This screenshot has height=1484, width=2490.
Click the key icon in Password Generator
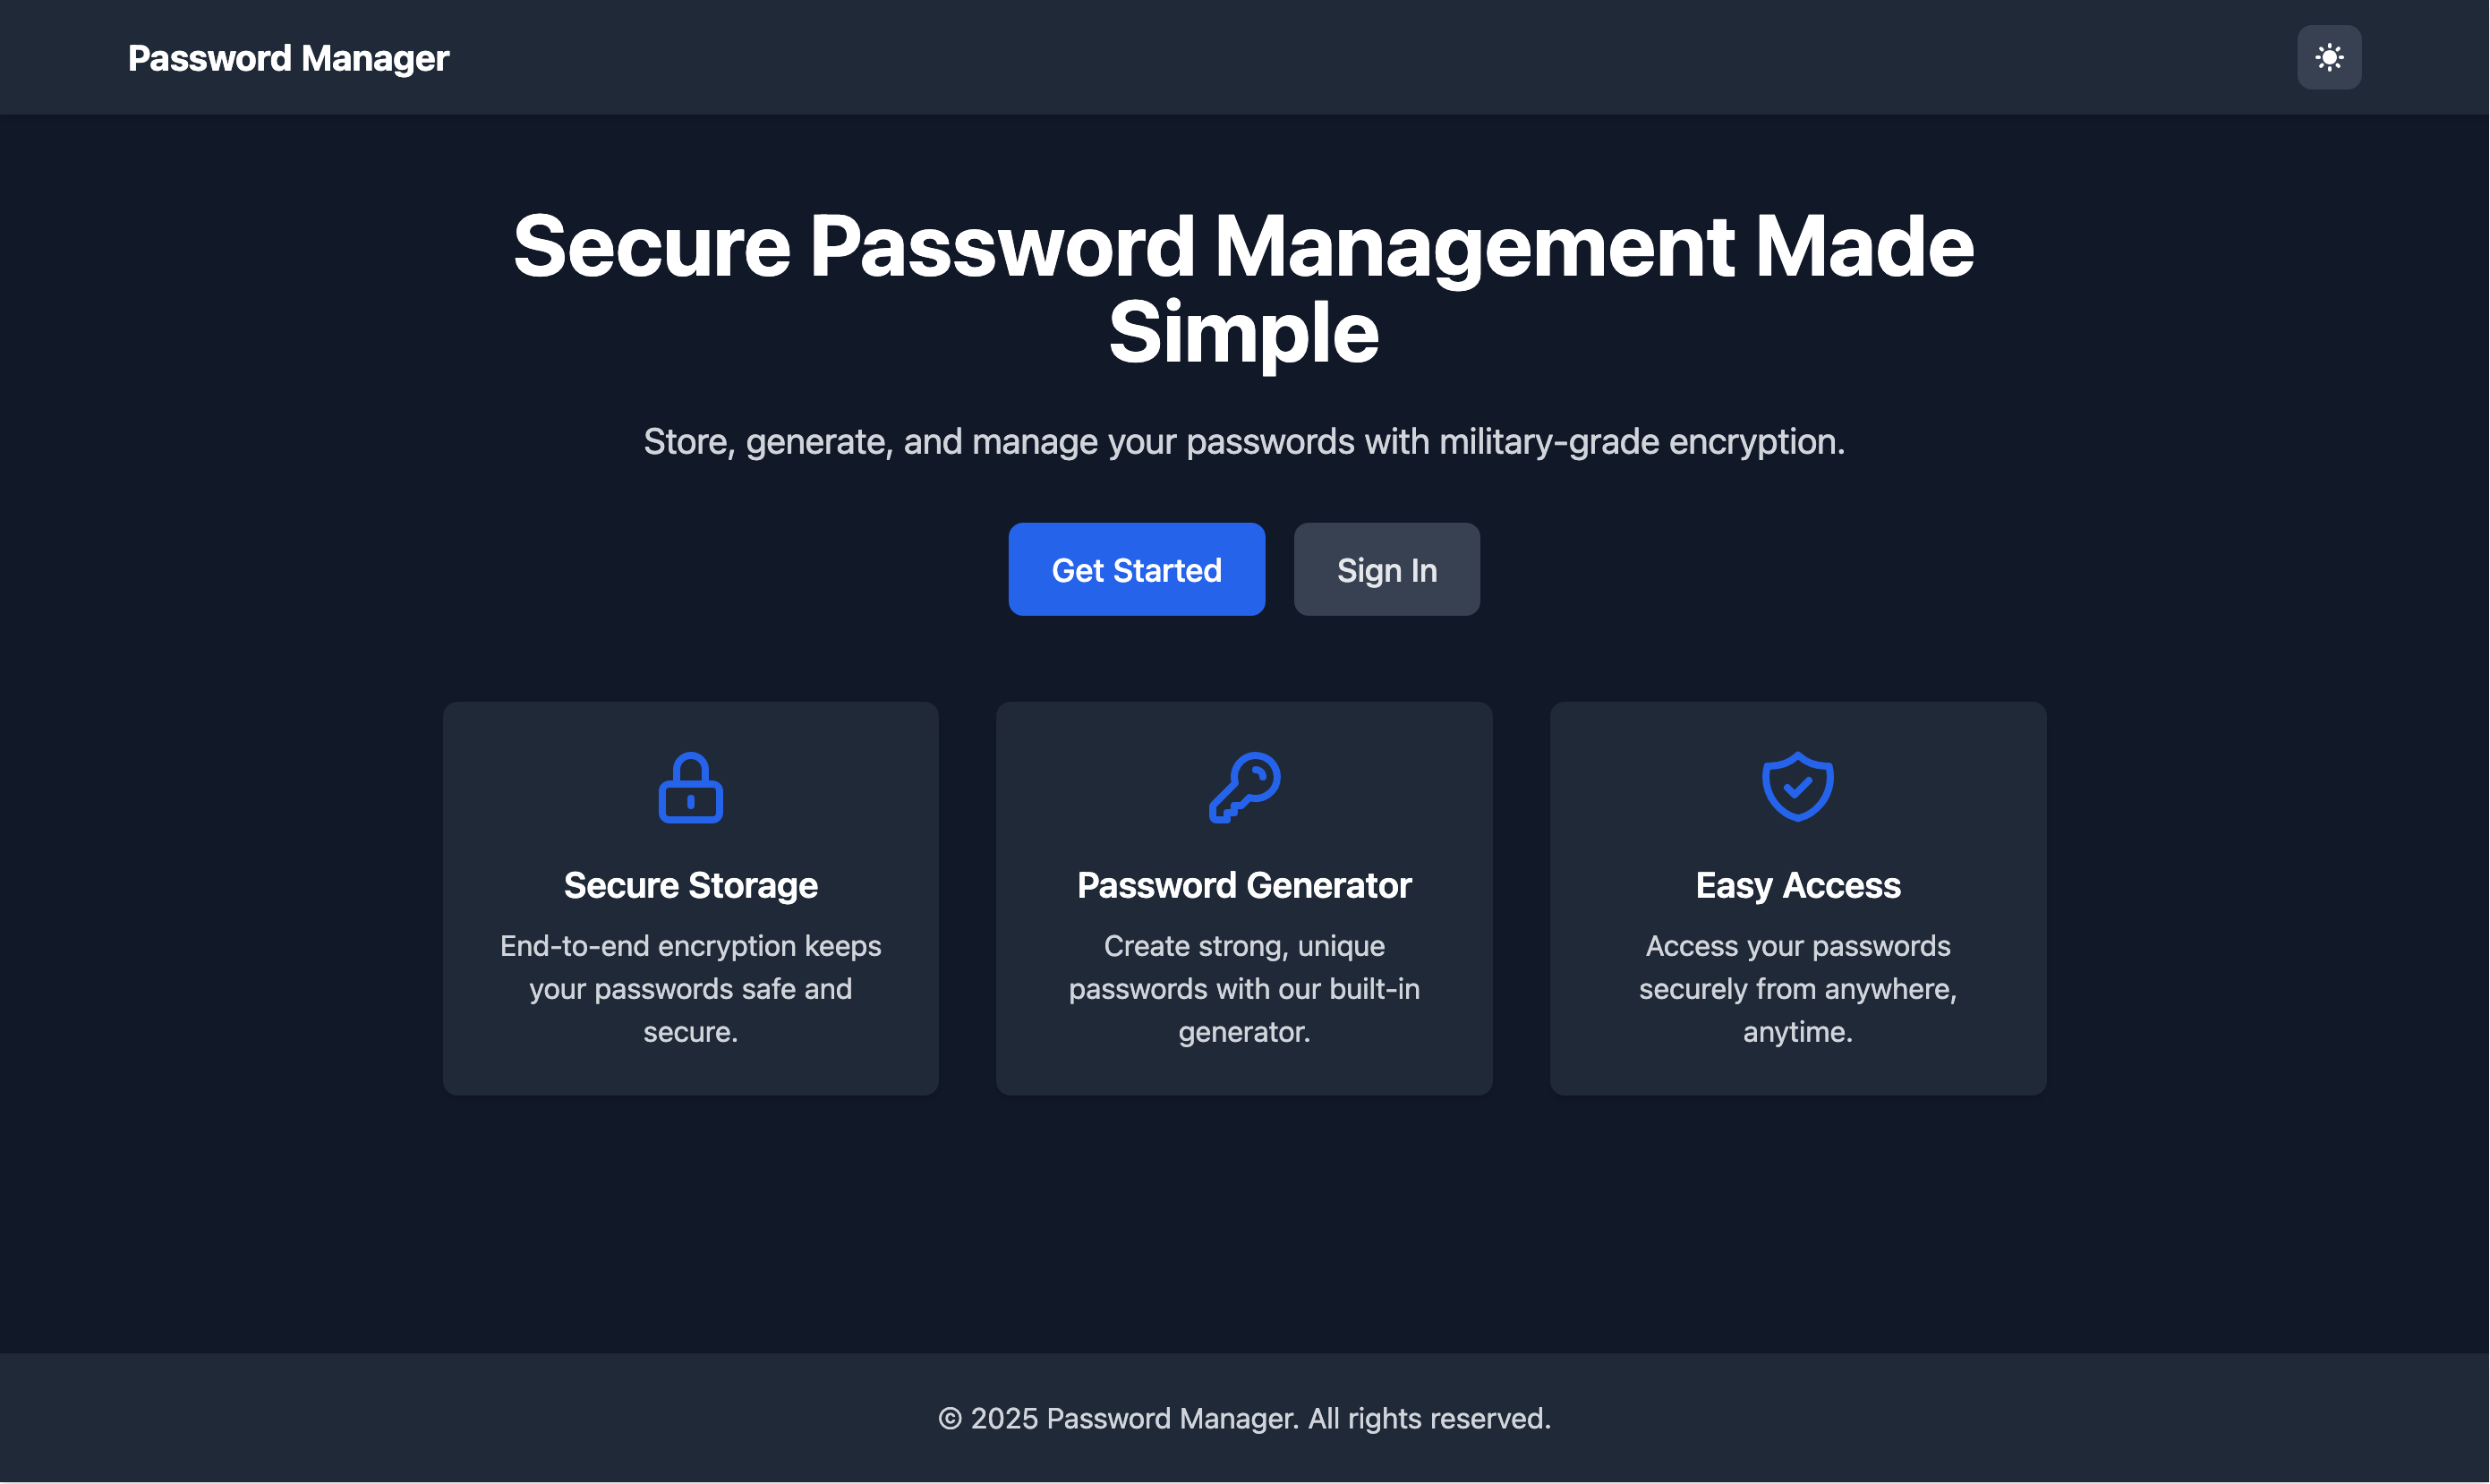pyautogui.click(x=1245, y=788)
